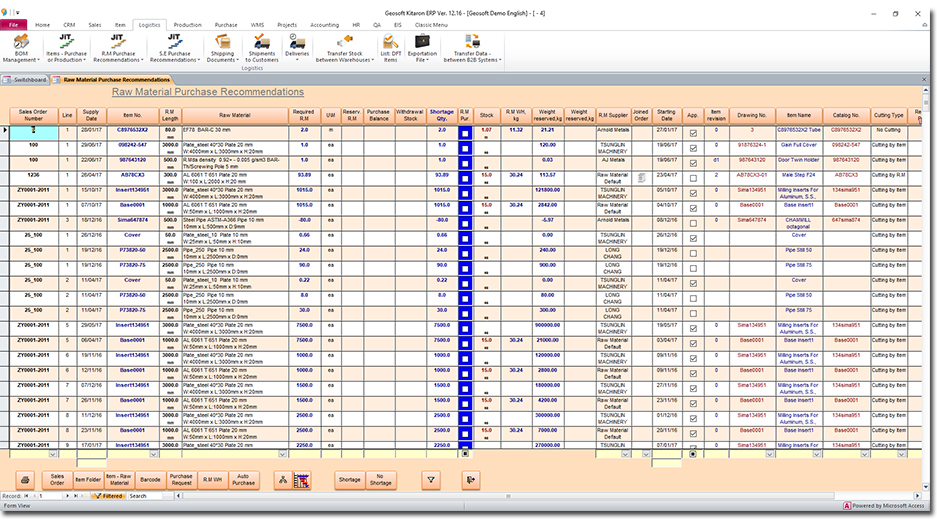The height and width of the screenshot is (521, 937).
Task: Switch to Production ribbon tab
Action: [x=188, y=25]
